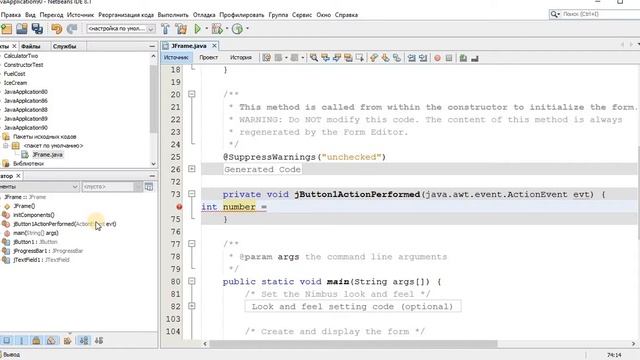Toggle Sort by Name button in Navigator
640x360 pixels.
pyautogui.click(x=84, y=340)
